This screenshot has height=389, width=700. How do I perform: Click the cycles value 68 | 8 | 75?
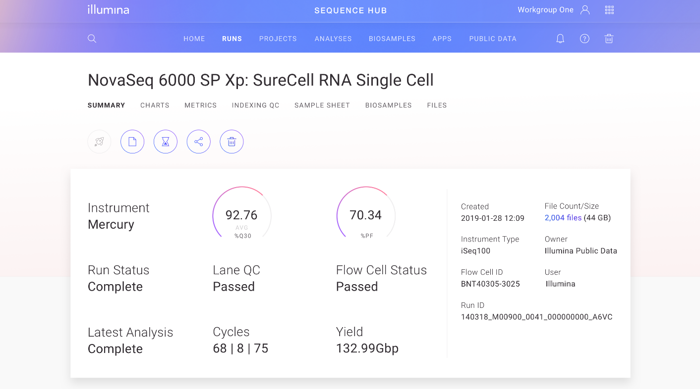tap(240, 348)
